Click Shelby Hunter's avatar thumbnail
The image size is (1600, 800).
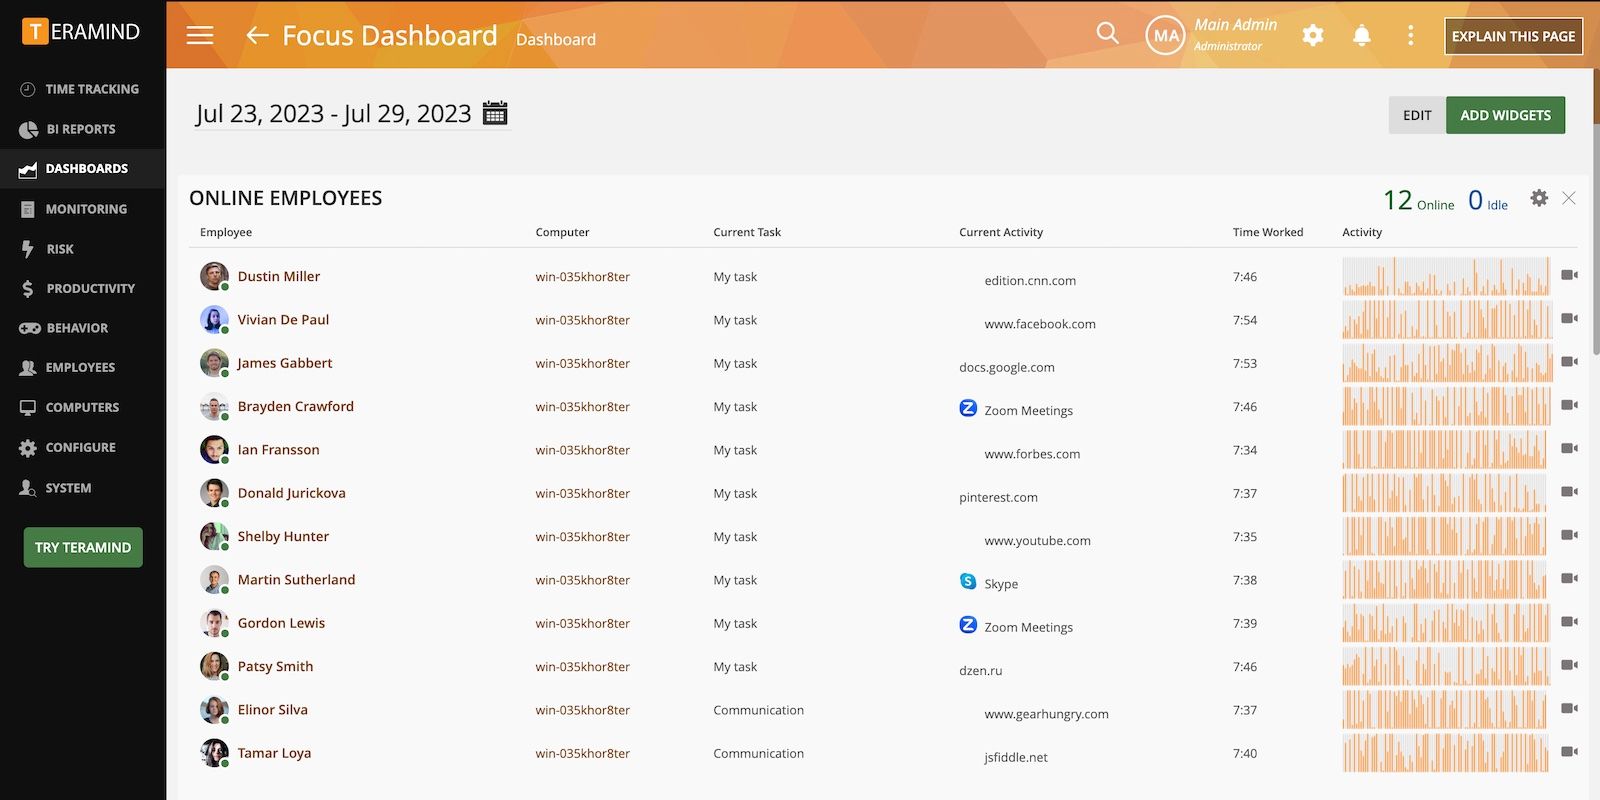click(x=214, y=536)
